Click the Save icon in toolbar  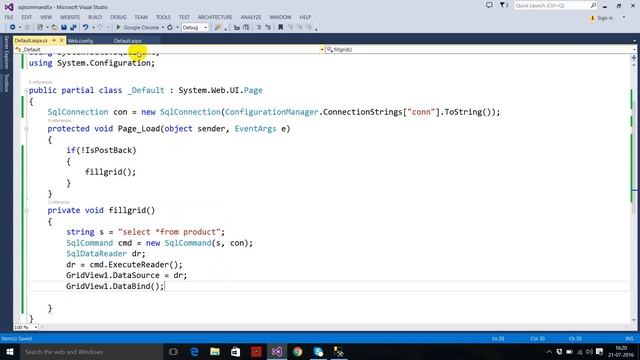click(64, 27)
